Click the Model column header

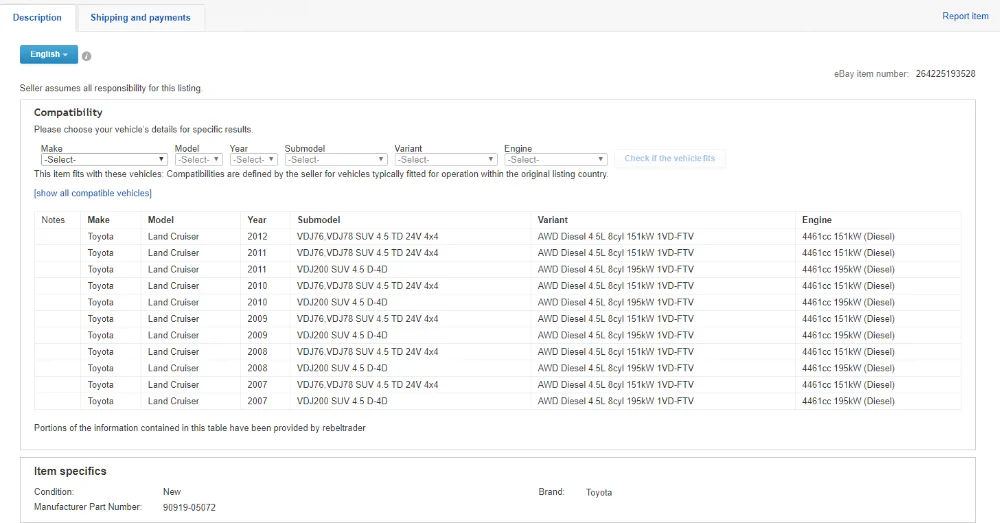click(161, 220)
